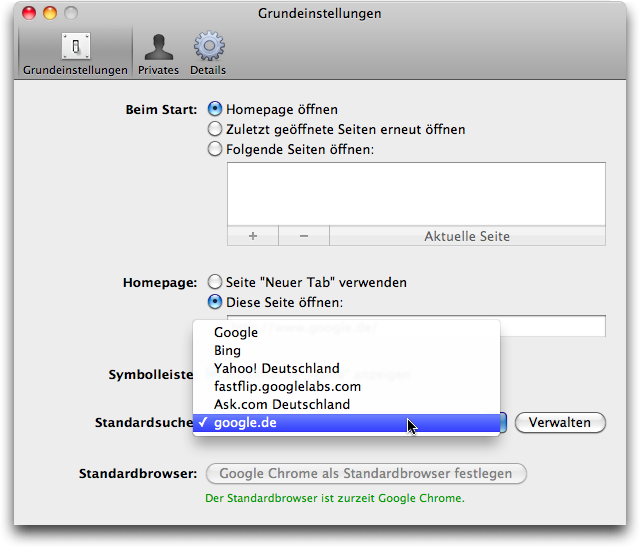Click the yellow minimize window button
Screen dimensions: 640x548
tap(50, 13)
